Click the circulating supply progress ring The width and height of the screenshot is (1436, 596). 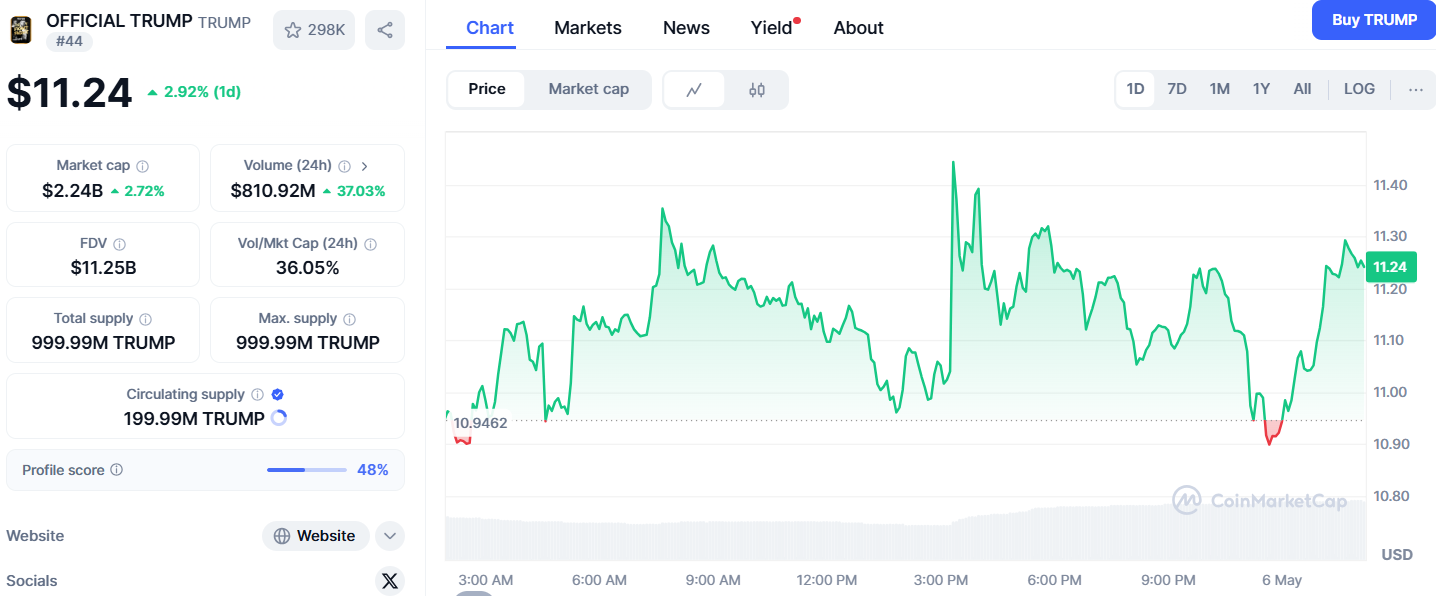pos(279,418)
